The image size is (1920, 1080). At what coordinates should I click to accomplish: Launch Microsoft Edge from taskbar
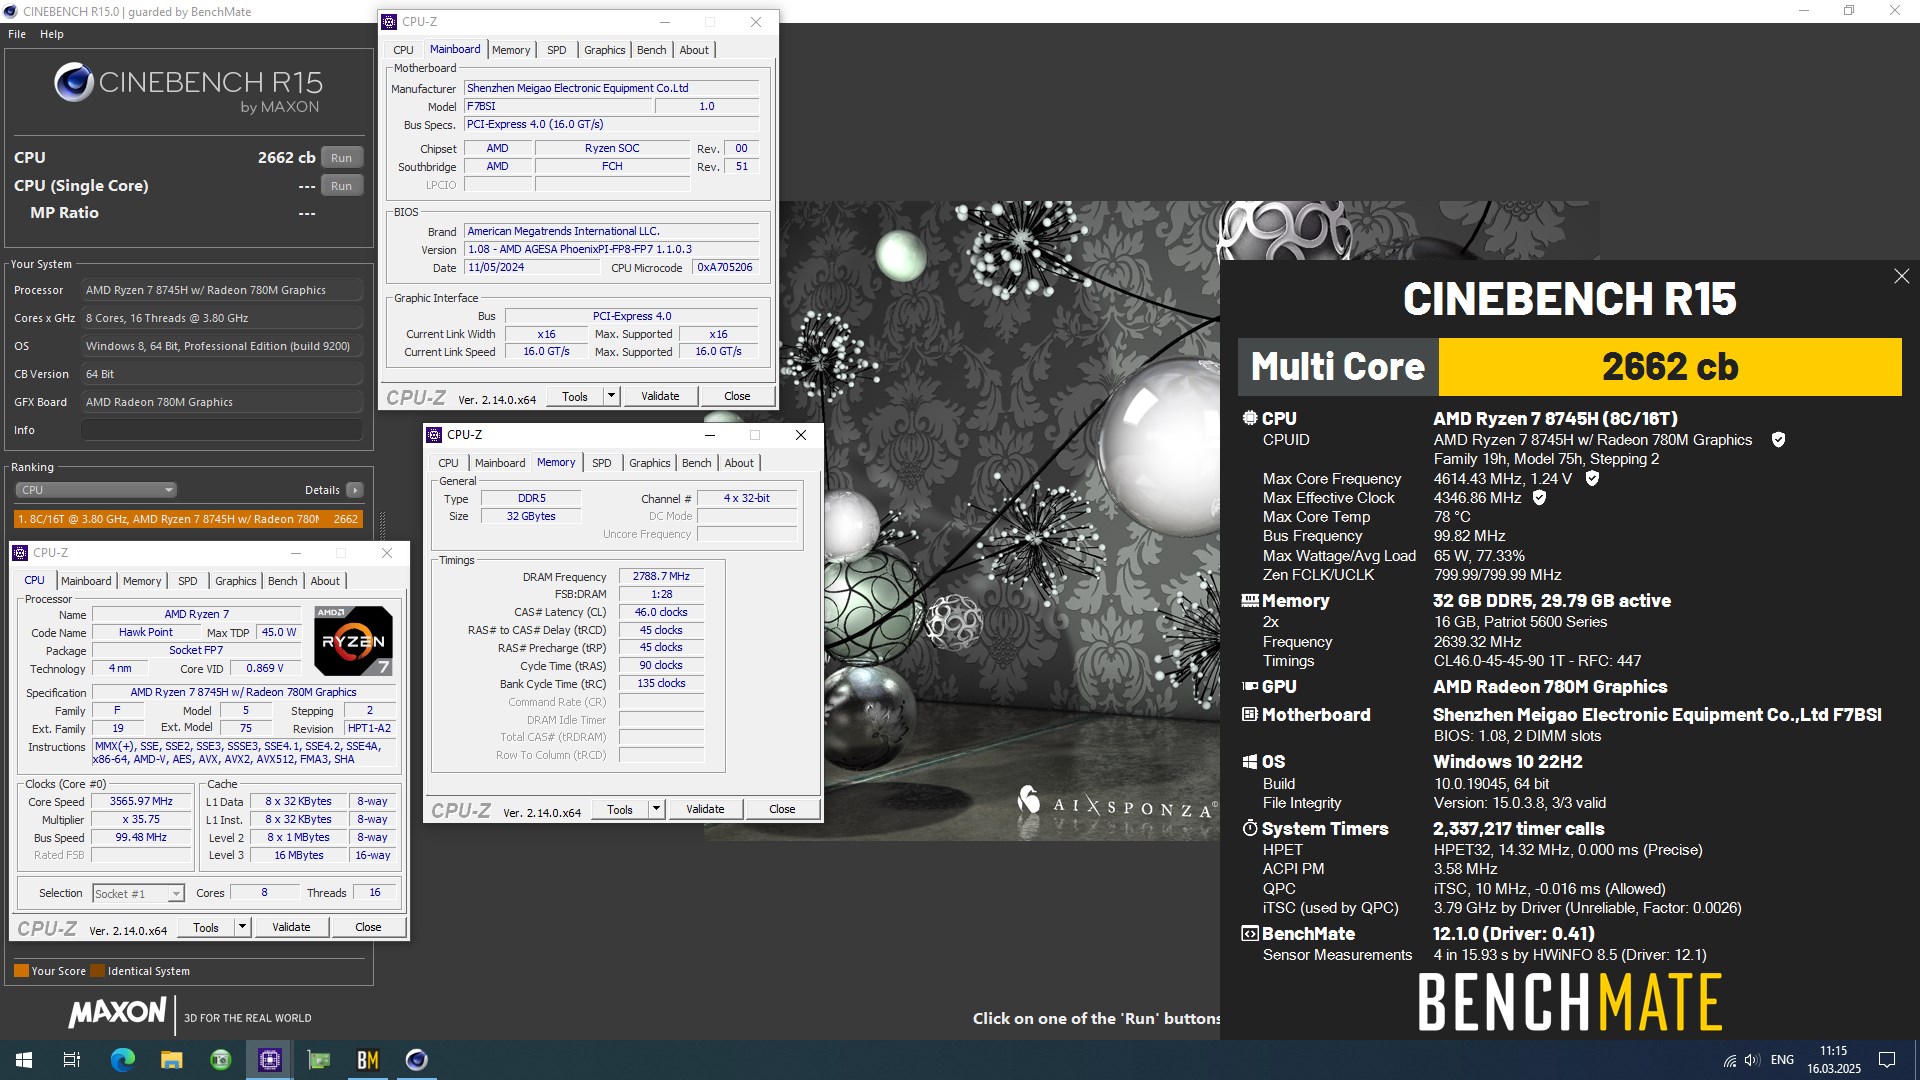click(x=122, y=1060)
